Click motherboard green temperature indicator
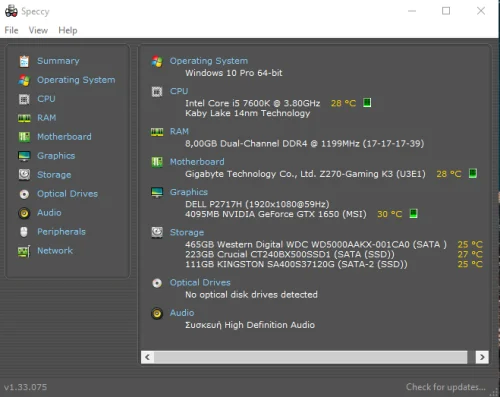The image size is (500, 397). tap(473, 173)
